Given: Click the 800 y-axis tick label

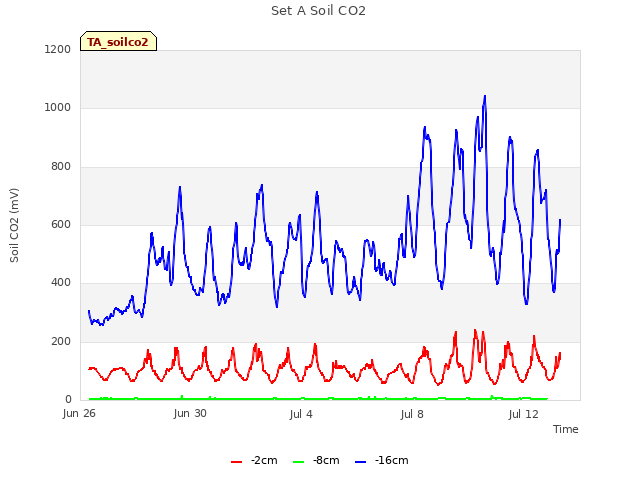Looking at the screenshot, I should click(x=61, y=166).
